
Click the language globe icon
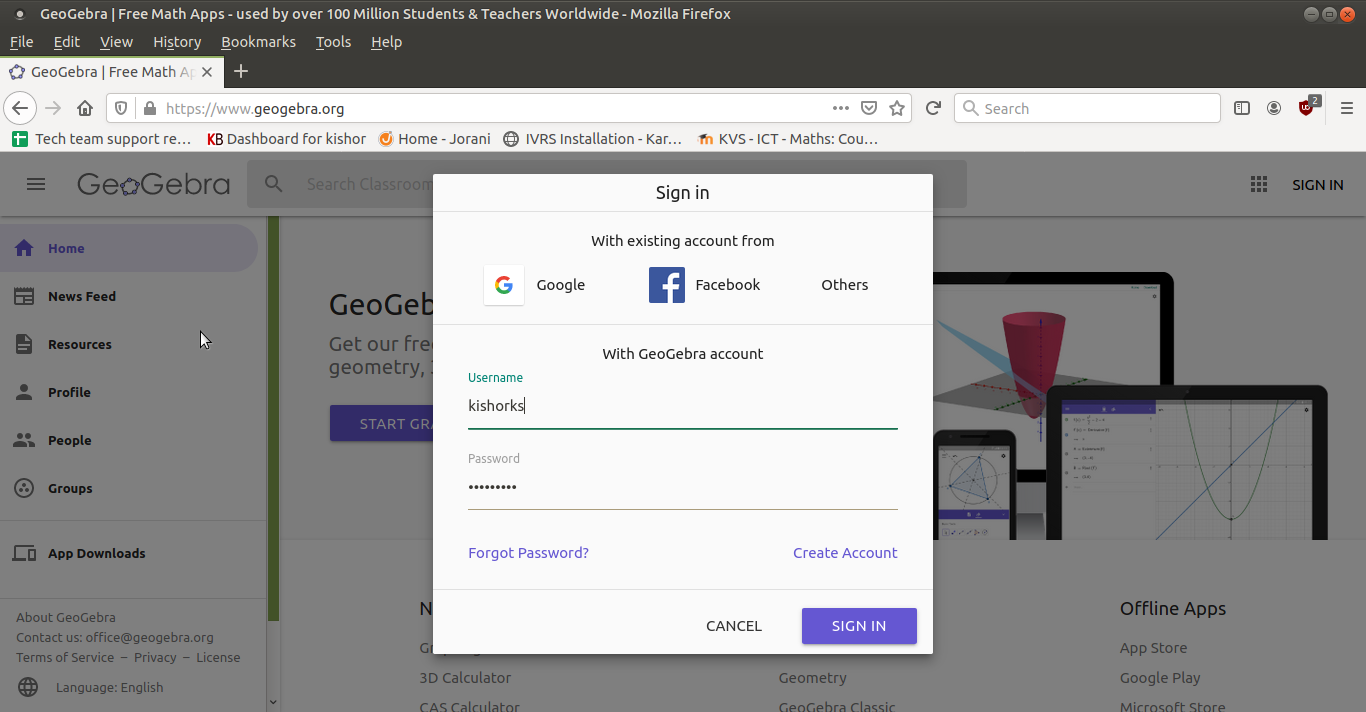coord(28,687)
